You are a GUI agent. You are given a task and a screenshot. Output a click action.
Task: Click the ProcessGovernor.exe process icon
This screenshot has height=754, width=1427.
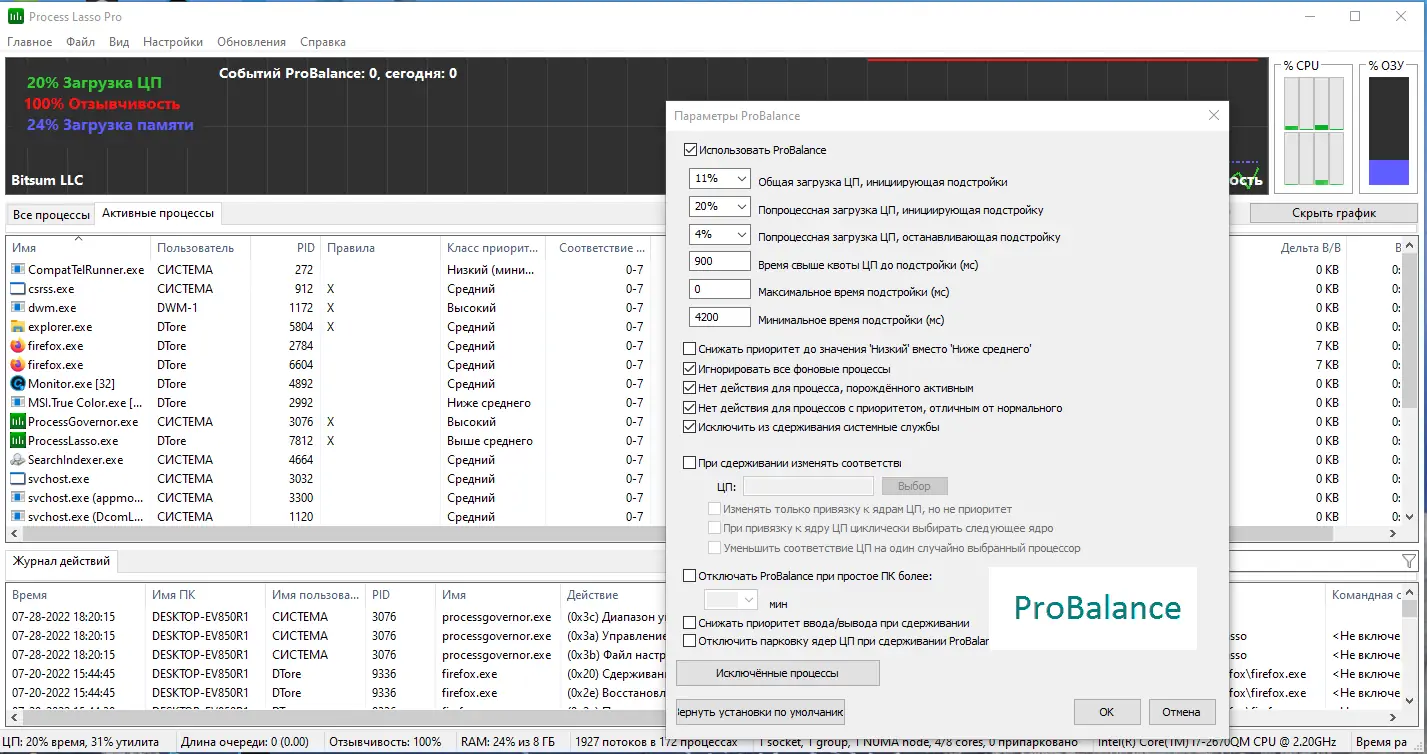pos(18,422)
